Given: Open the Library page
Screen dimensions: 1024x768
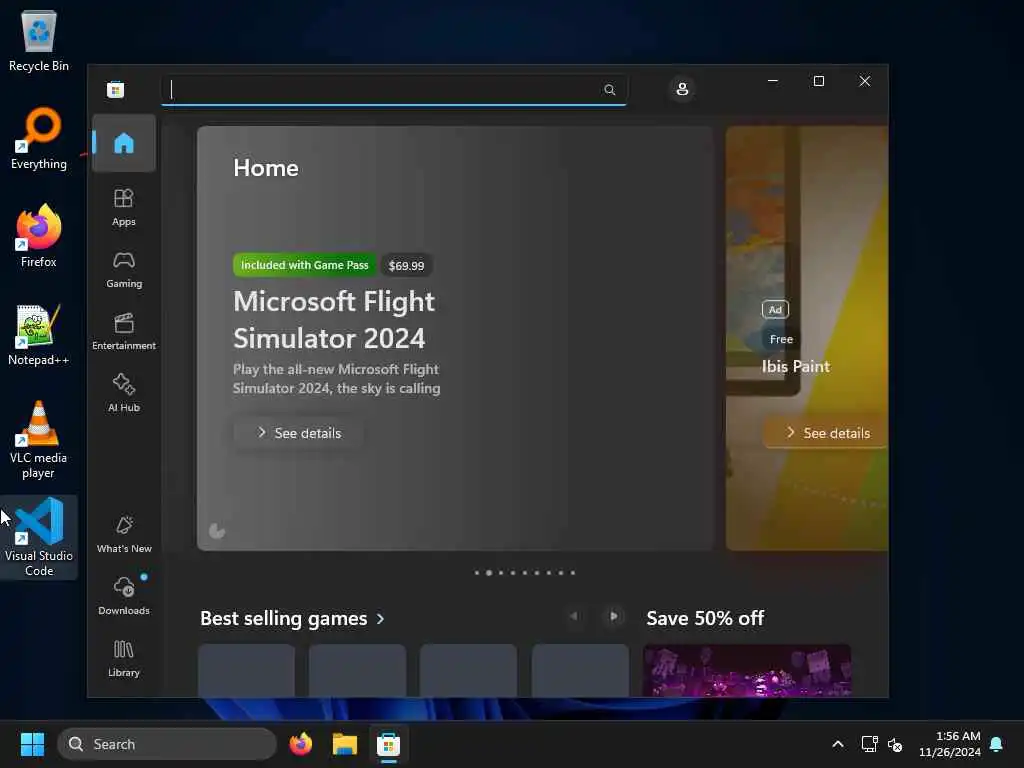Looking at the screenshot, I should pos(123,658).
